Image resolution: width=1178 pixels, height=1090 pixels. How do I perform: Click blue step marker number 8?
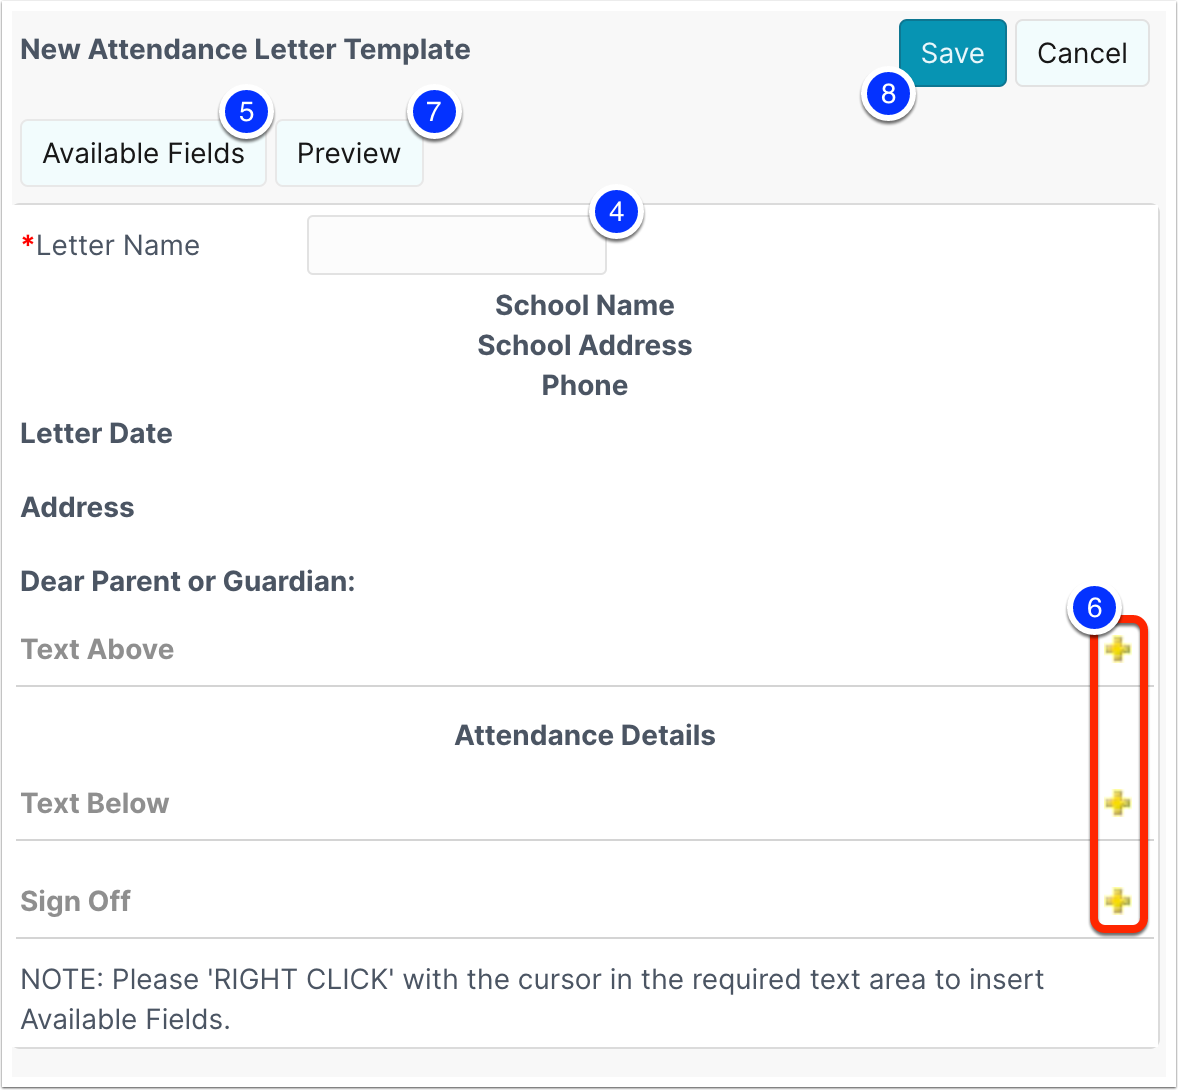(888, 94)
